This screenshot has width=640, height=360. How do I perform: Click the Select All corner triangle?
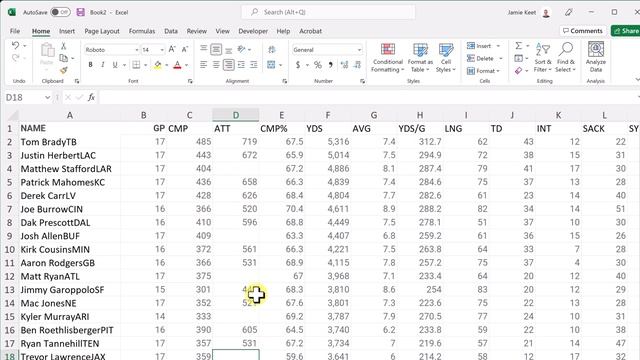[13, 116]
